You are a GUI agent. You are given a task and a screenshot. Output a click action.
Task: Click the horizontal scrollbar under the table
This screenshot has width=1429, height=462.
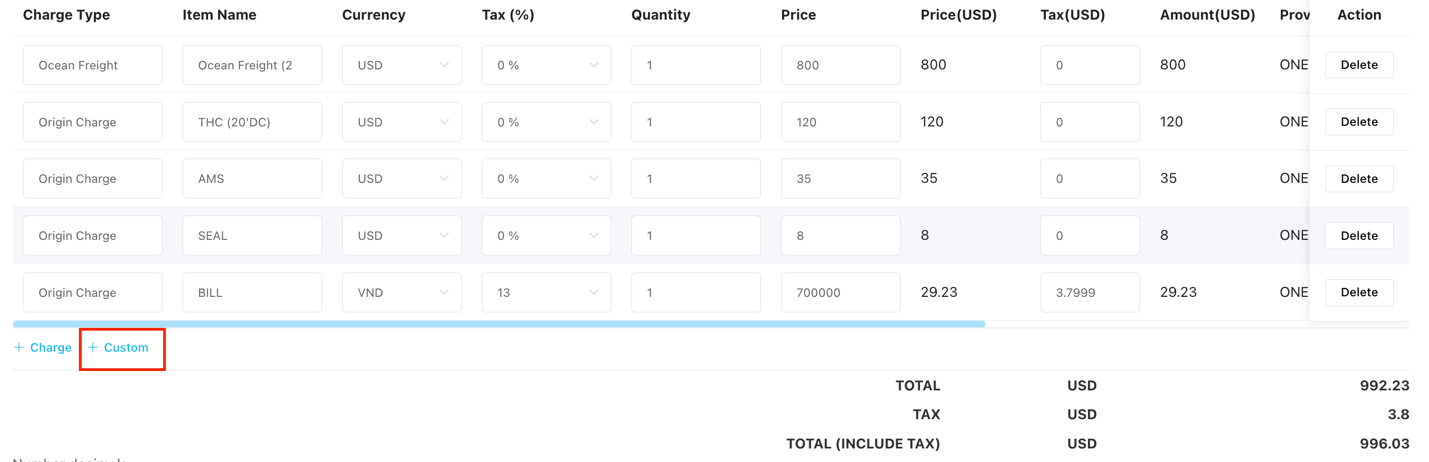498,324
